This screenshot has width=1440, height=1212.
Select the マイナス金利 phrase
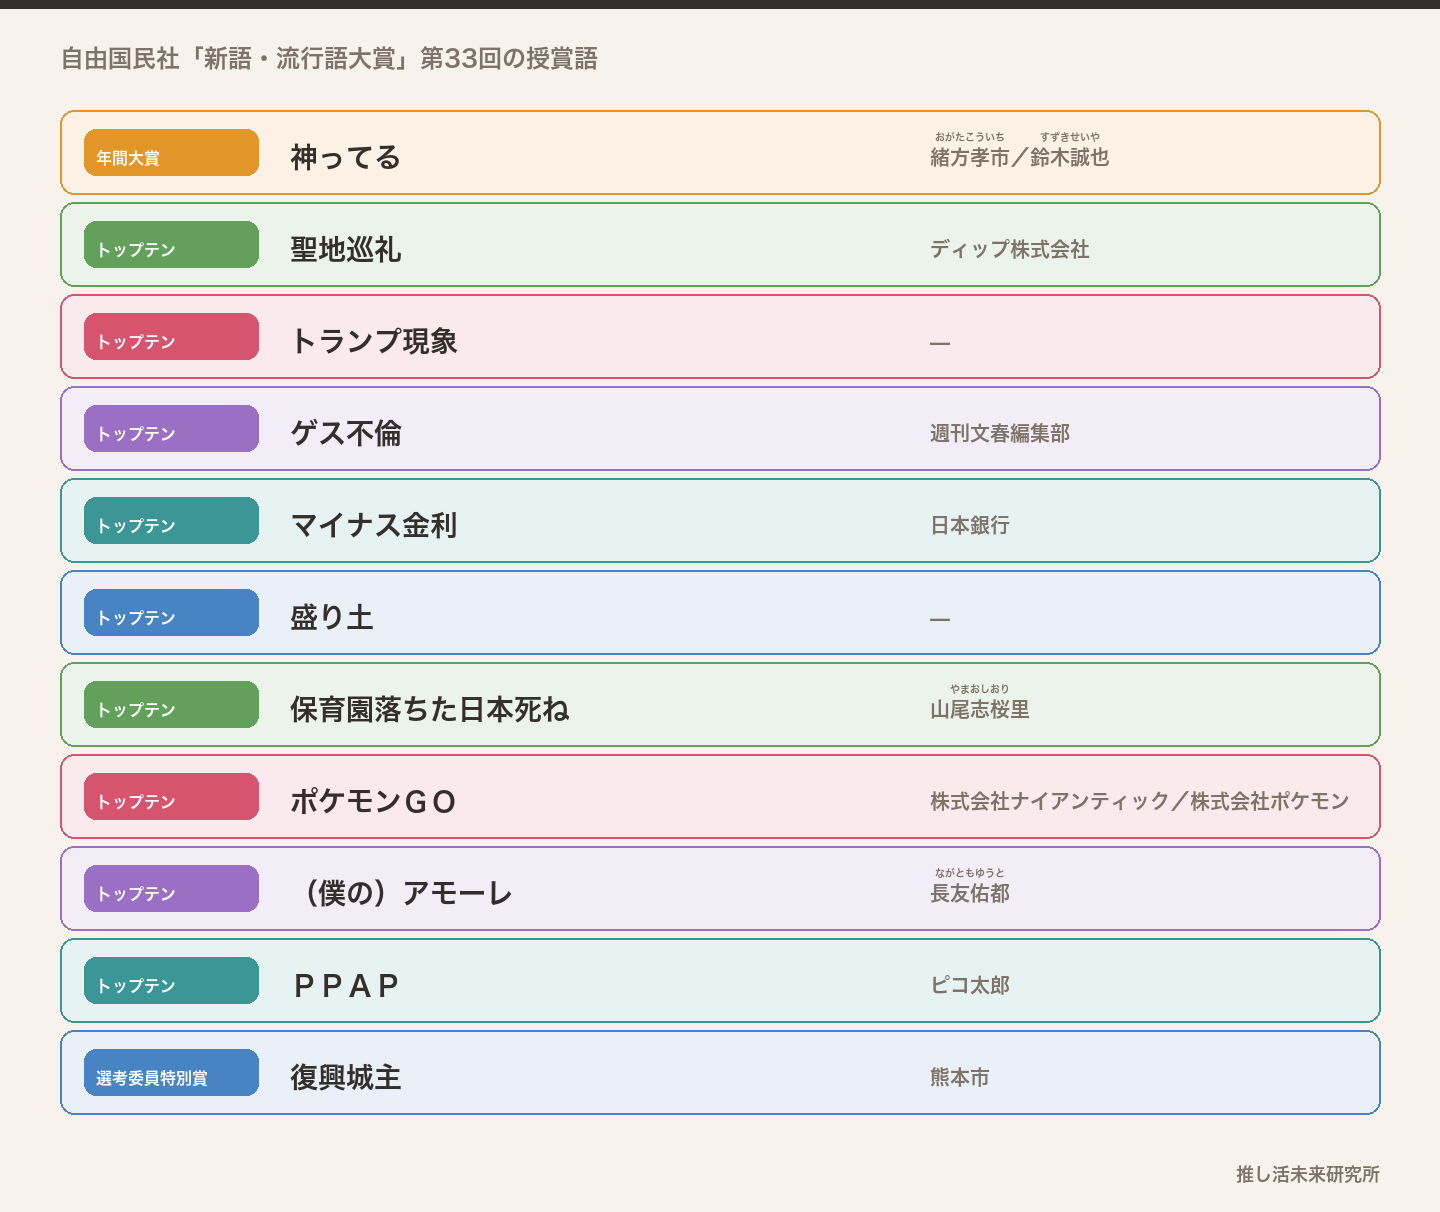click(x=374, y=525)
